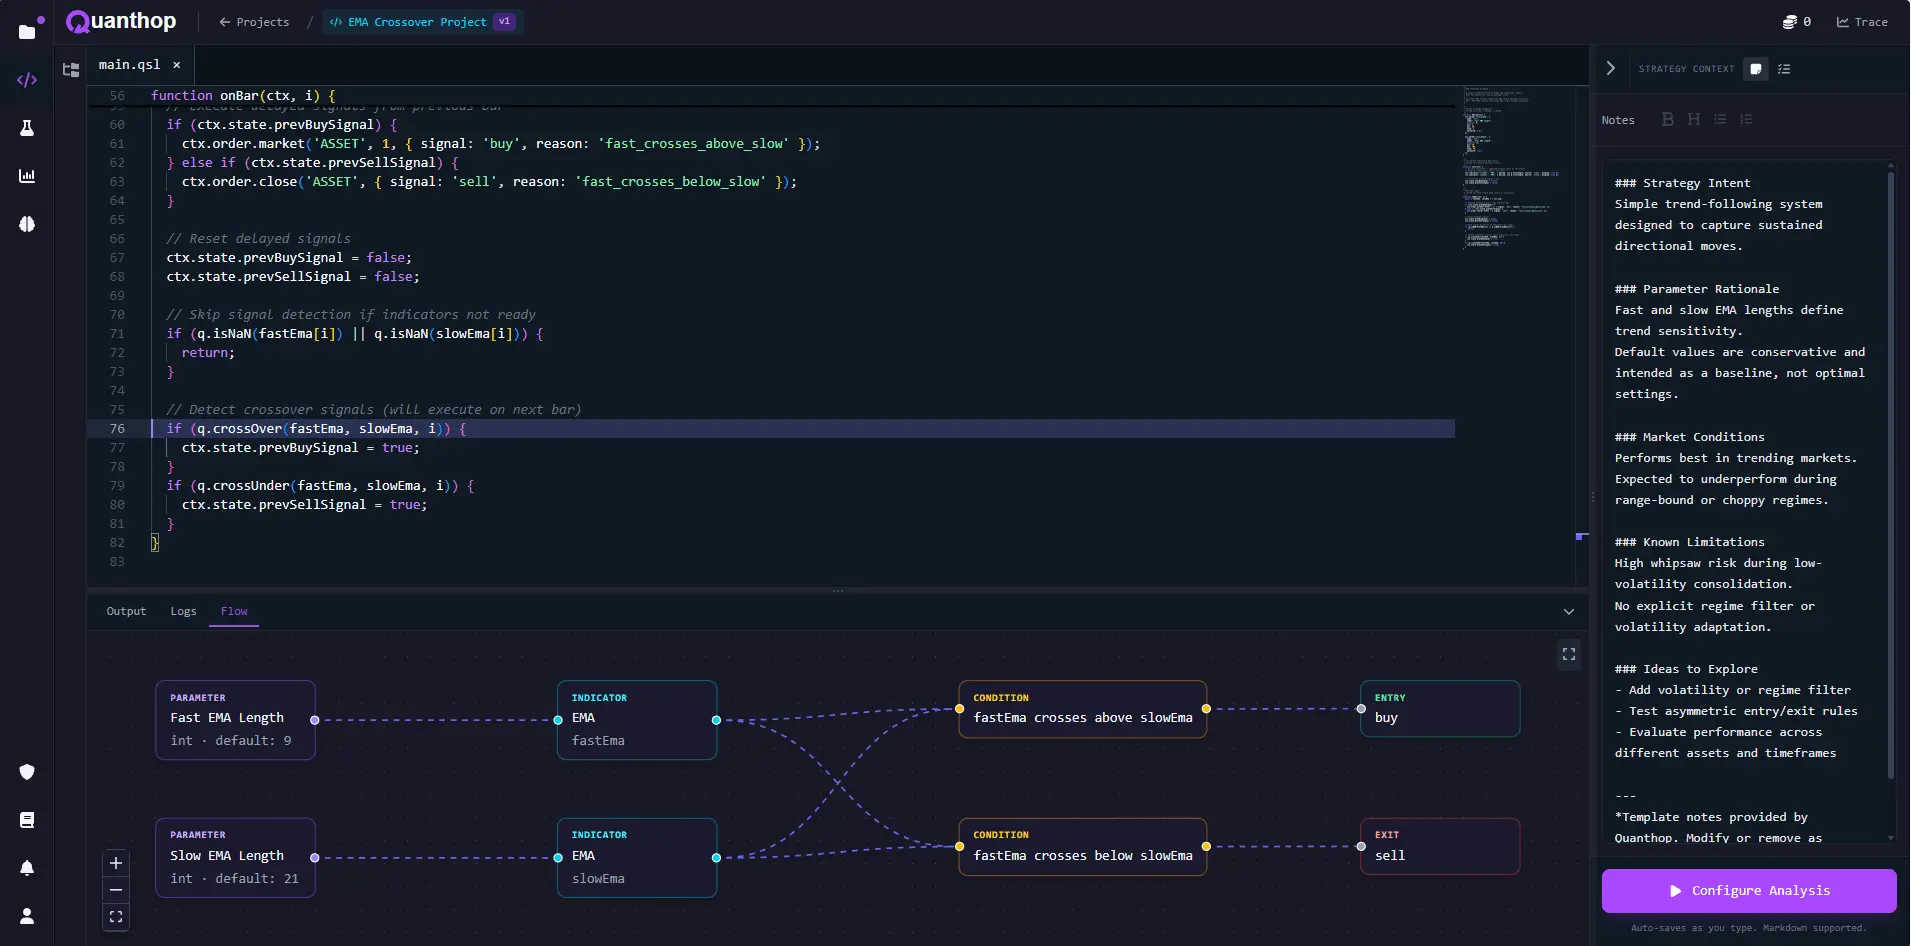Zoom out the flow diagram
1911x946 pixels.
pyautogui.click(x=116, y=890)
